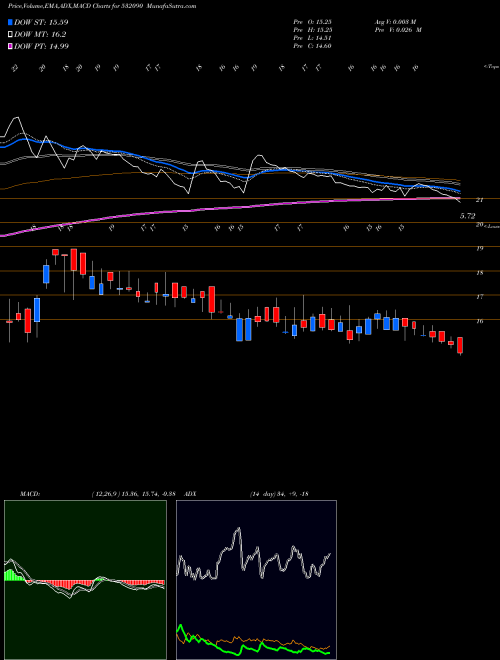The image size is (500, 660).
Task: Click the 'Pre V: 0.026 M' value
Action: pyautogui.click(x=400, y=30)
